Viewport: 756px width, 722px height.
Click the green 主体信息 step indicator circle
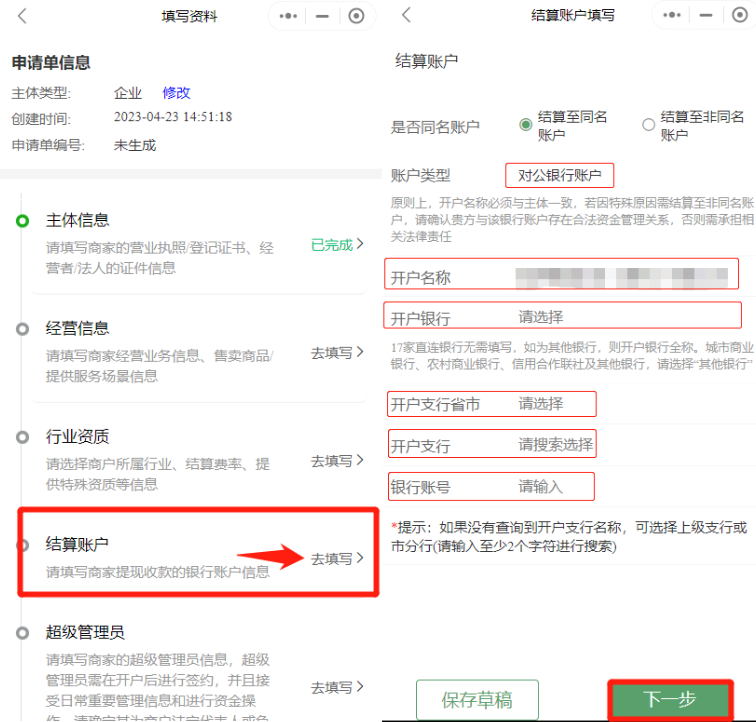coord(22,221)
